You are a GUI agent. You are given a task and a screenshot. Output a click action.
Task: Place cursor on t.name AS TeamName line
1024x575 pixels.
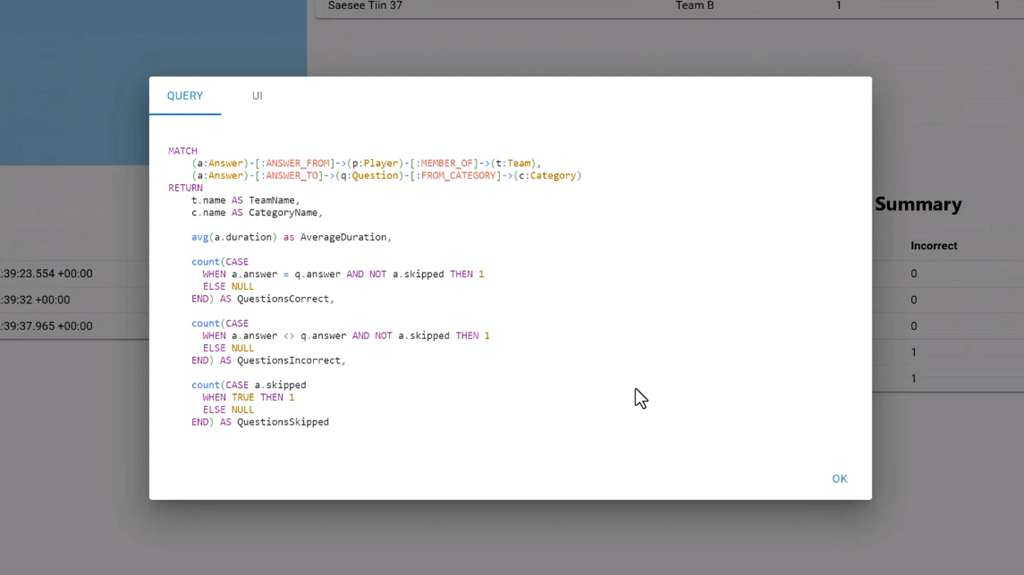tap(245, 200)
